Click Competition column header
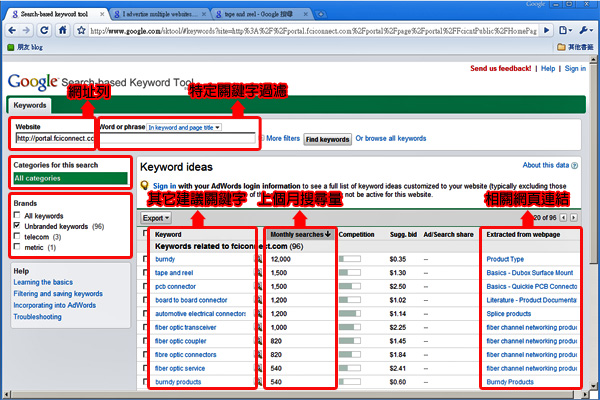This screenshot has width=600, height=400. (x=356, y=234)
